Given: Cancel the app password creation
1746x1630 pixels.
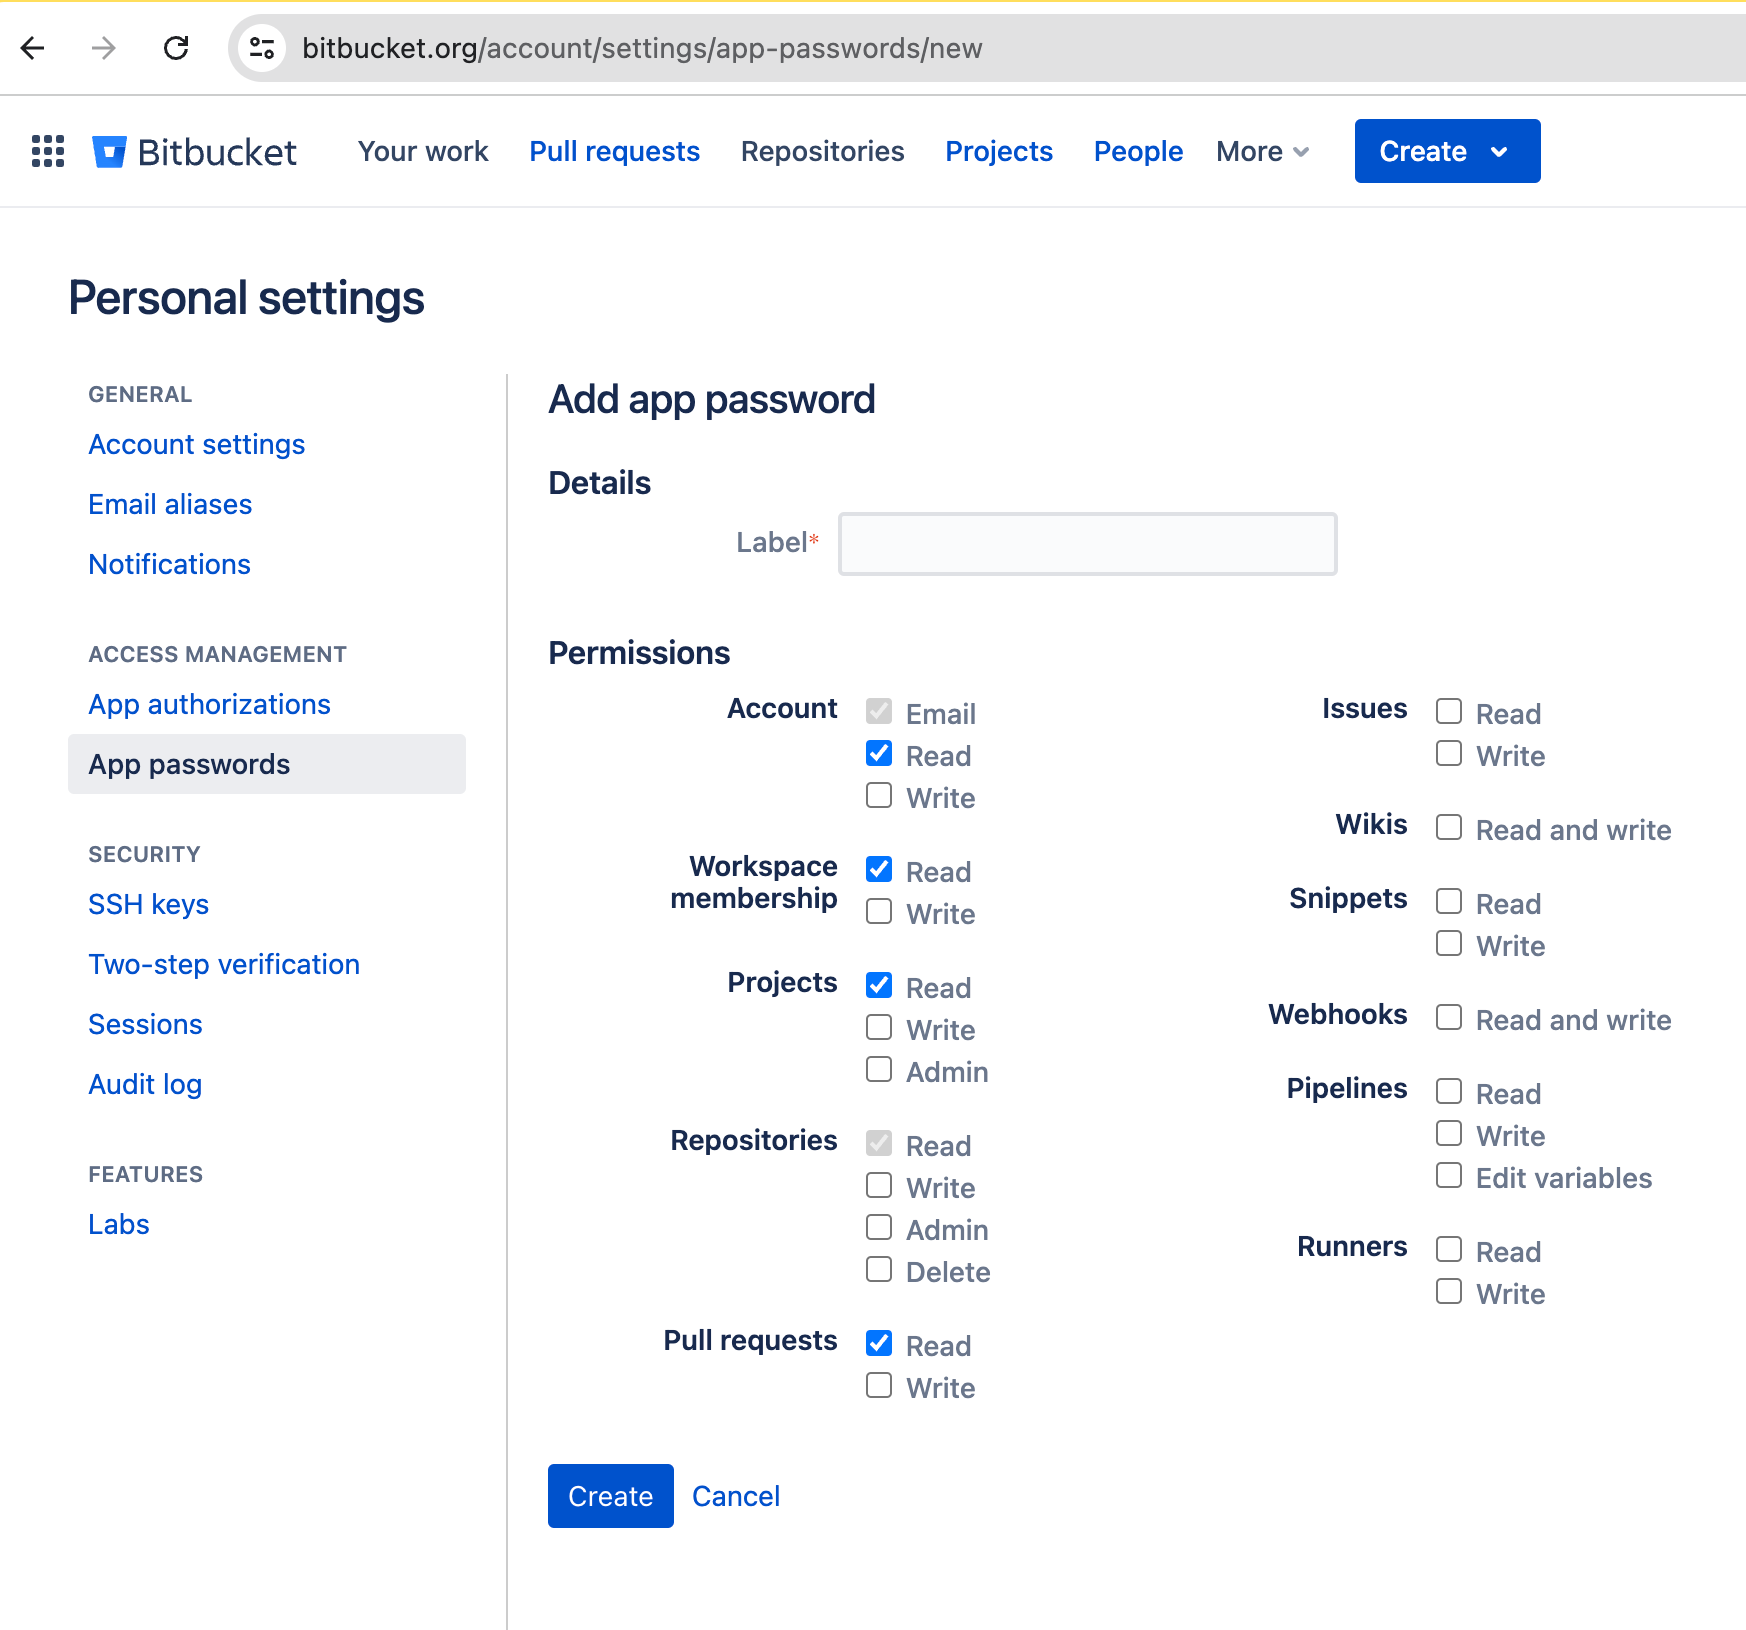Looking at the screenshot, I should click(735, 1496).
